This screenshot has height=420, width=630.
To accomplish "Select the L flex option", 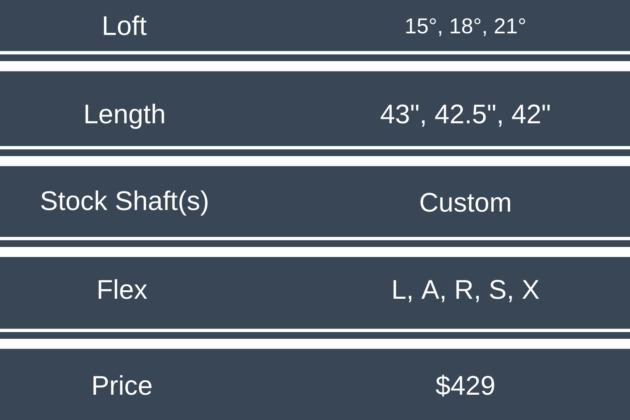I will point(399,290).
